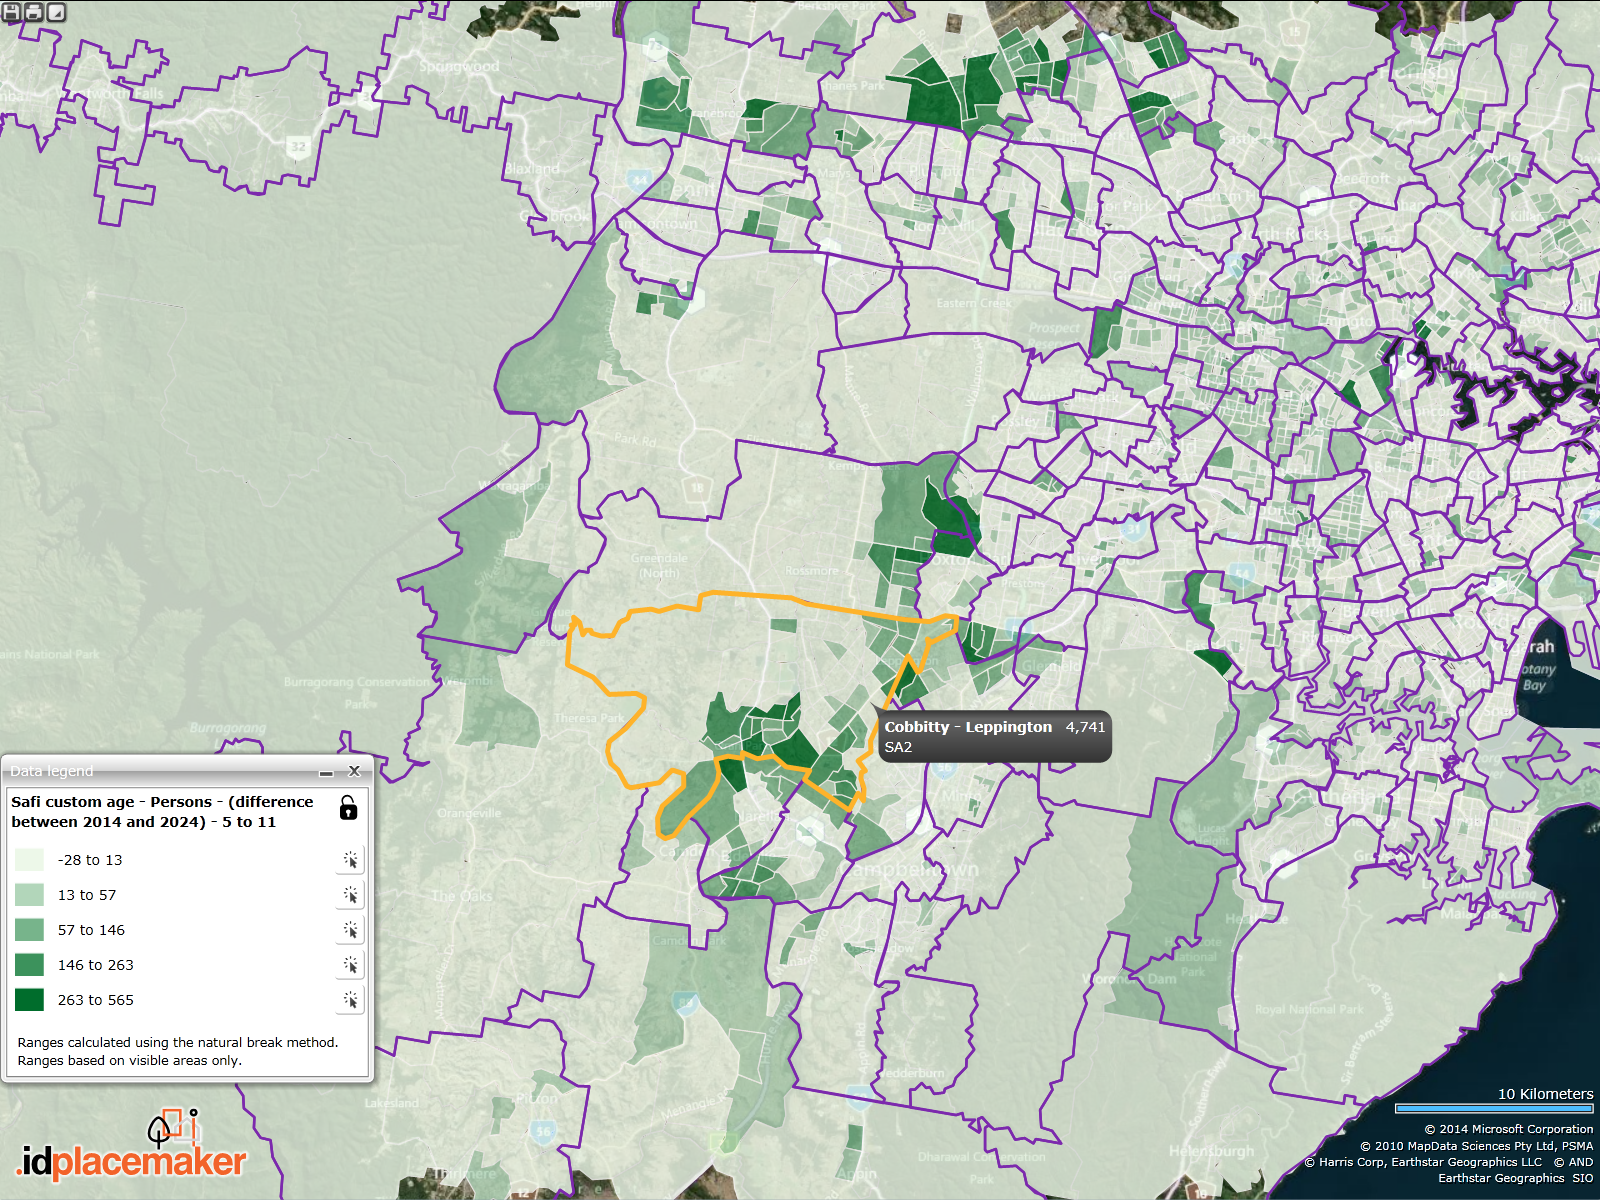This screenshot has height=1200, width=1600.
Task: Click the 'Safi custom age - Persons' legend title
Action: 162,812
